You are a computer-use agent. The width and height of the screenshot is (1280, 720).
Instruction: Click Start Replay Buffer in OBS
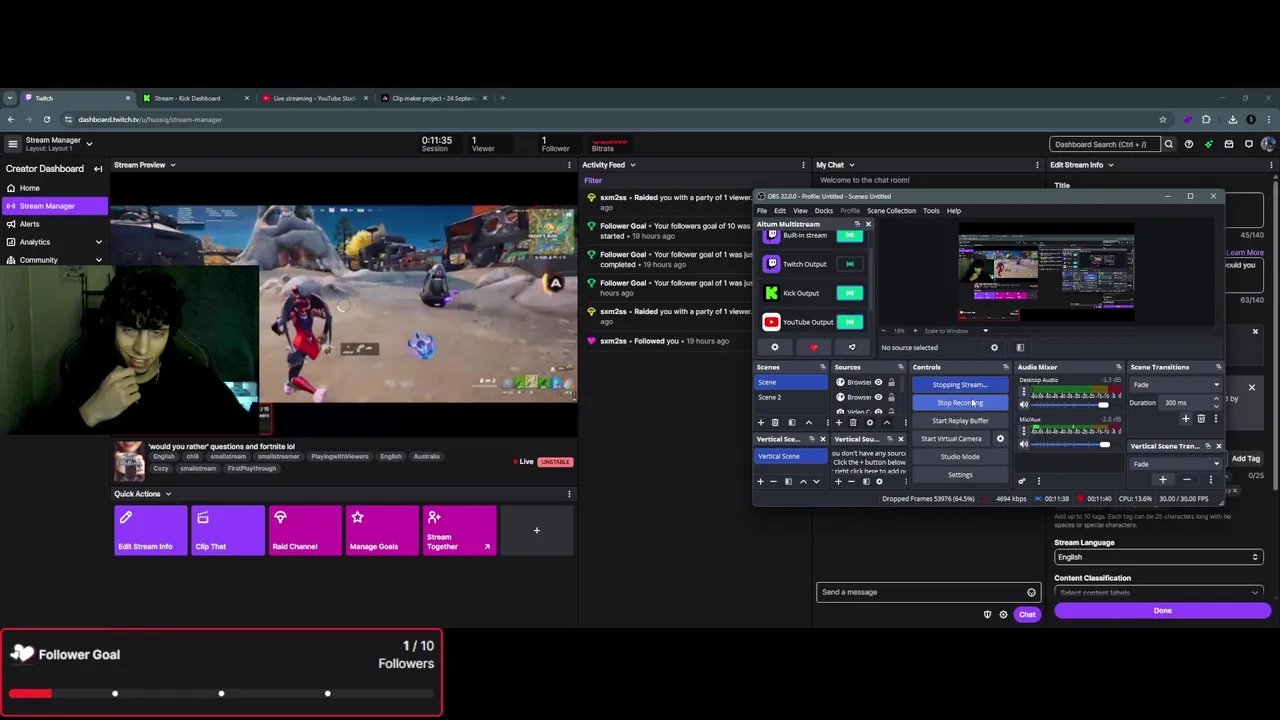[960, 421]
